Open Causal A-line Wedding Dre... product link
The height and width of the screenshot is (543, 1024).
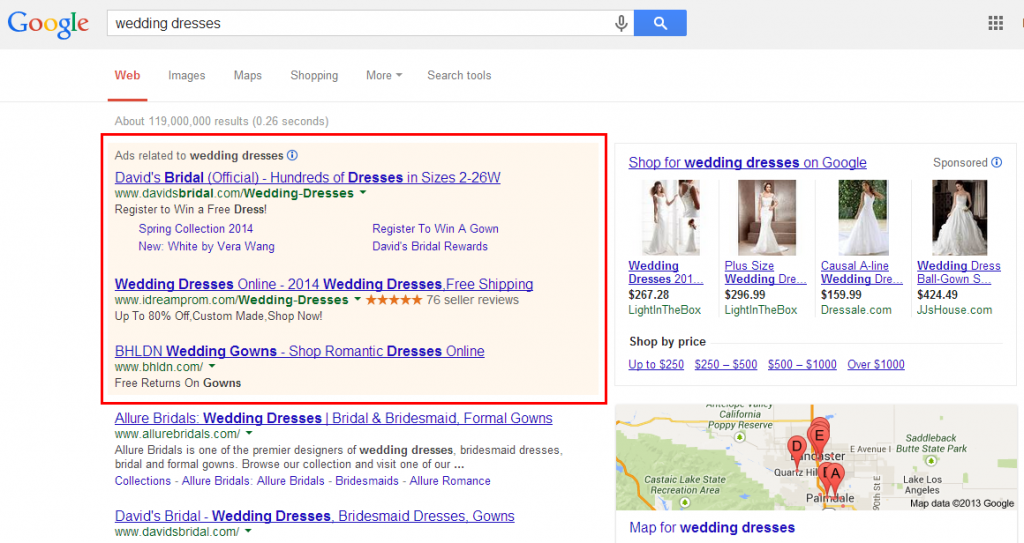click(x=861, y=272)
